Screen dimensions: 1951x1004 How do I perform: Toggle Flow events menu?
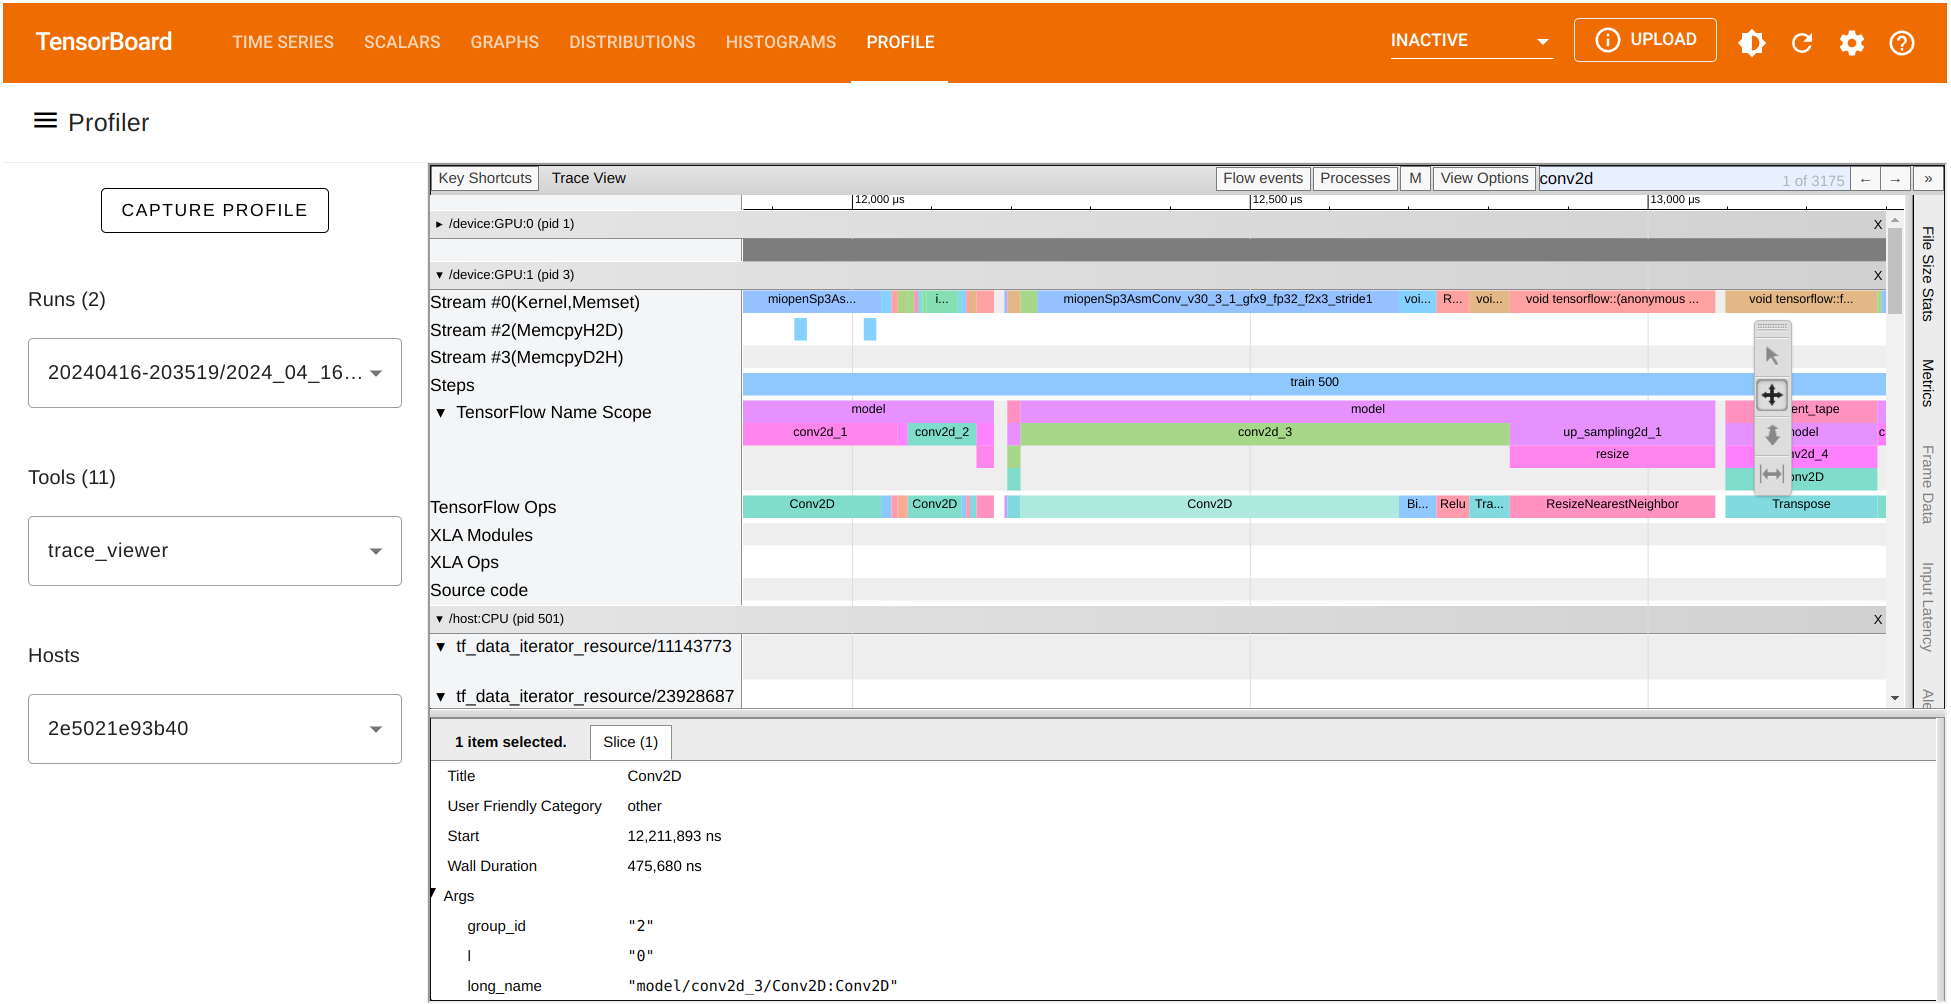coord(1263,178)
